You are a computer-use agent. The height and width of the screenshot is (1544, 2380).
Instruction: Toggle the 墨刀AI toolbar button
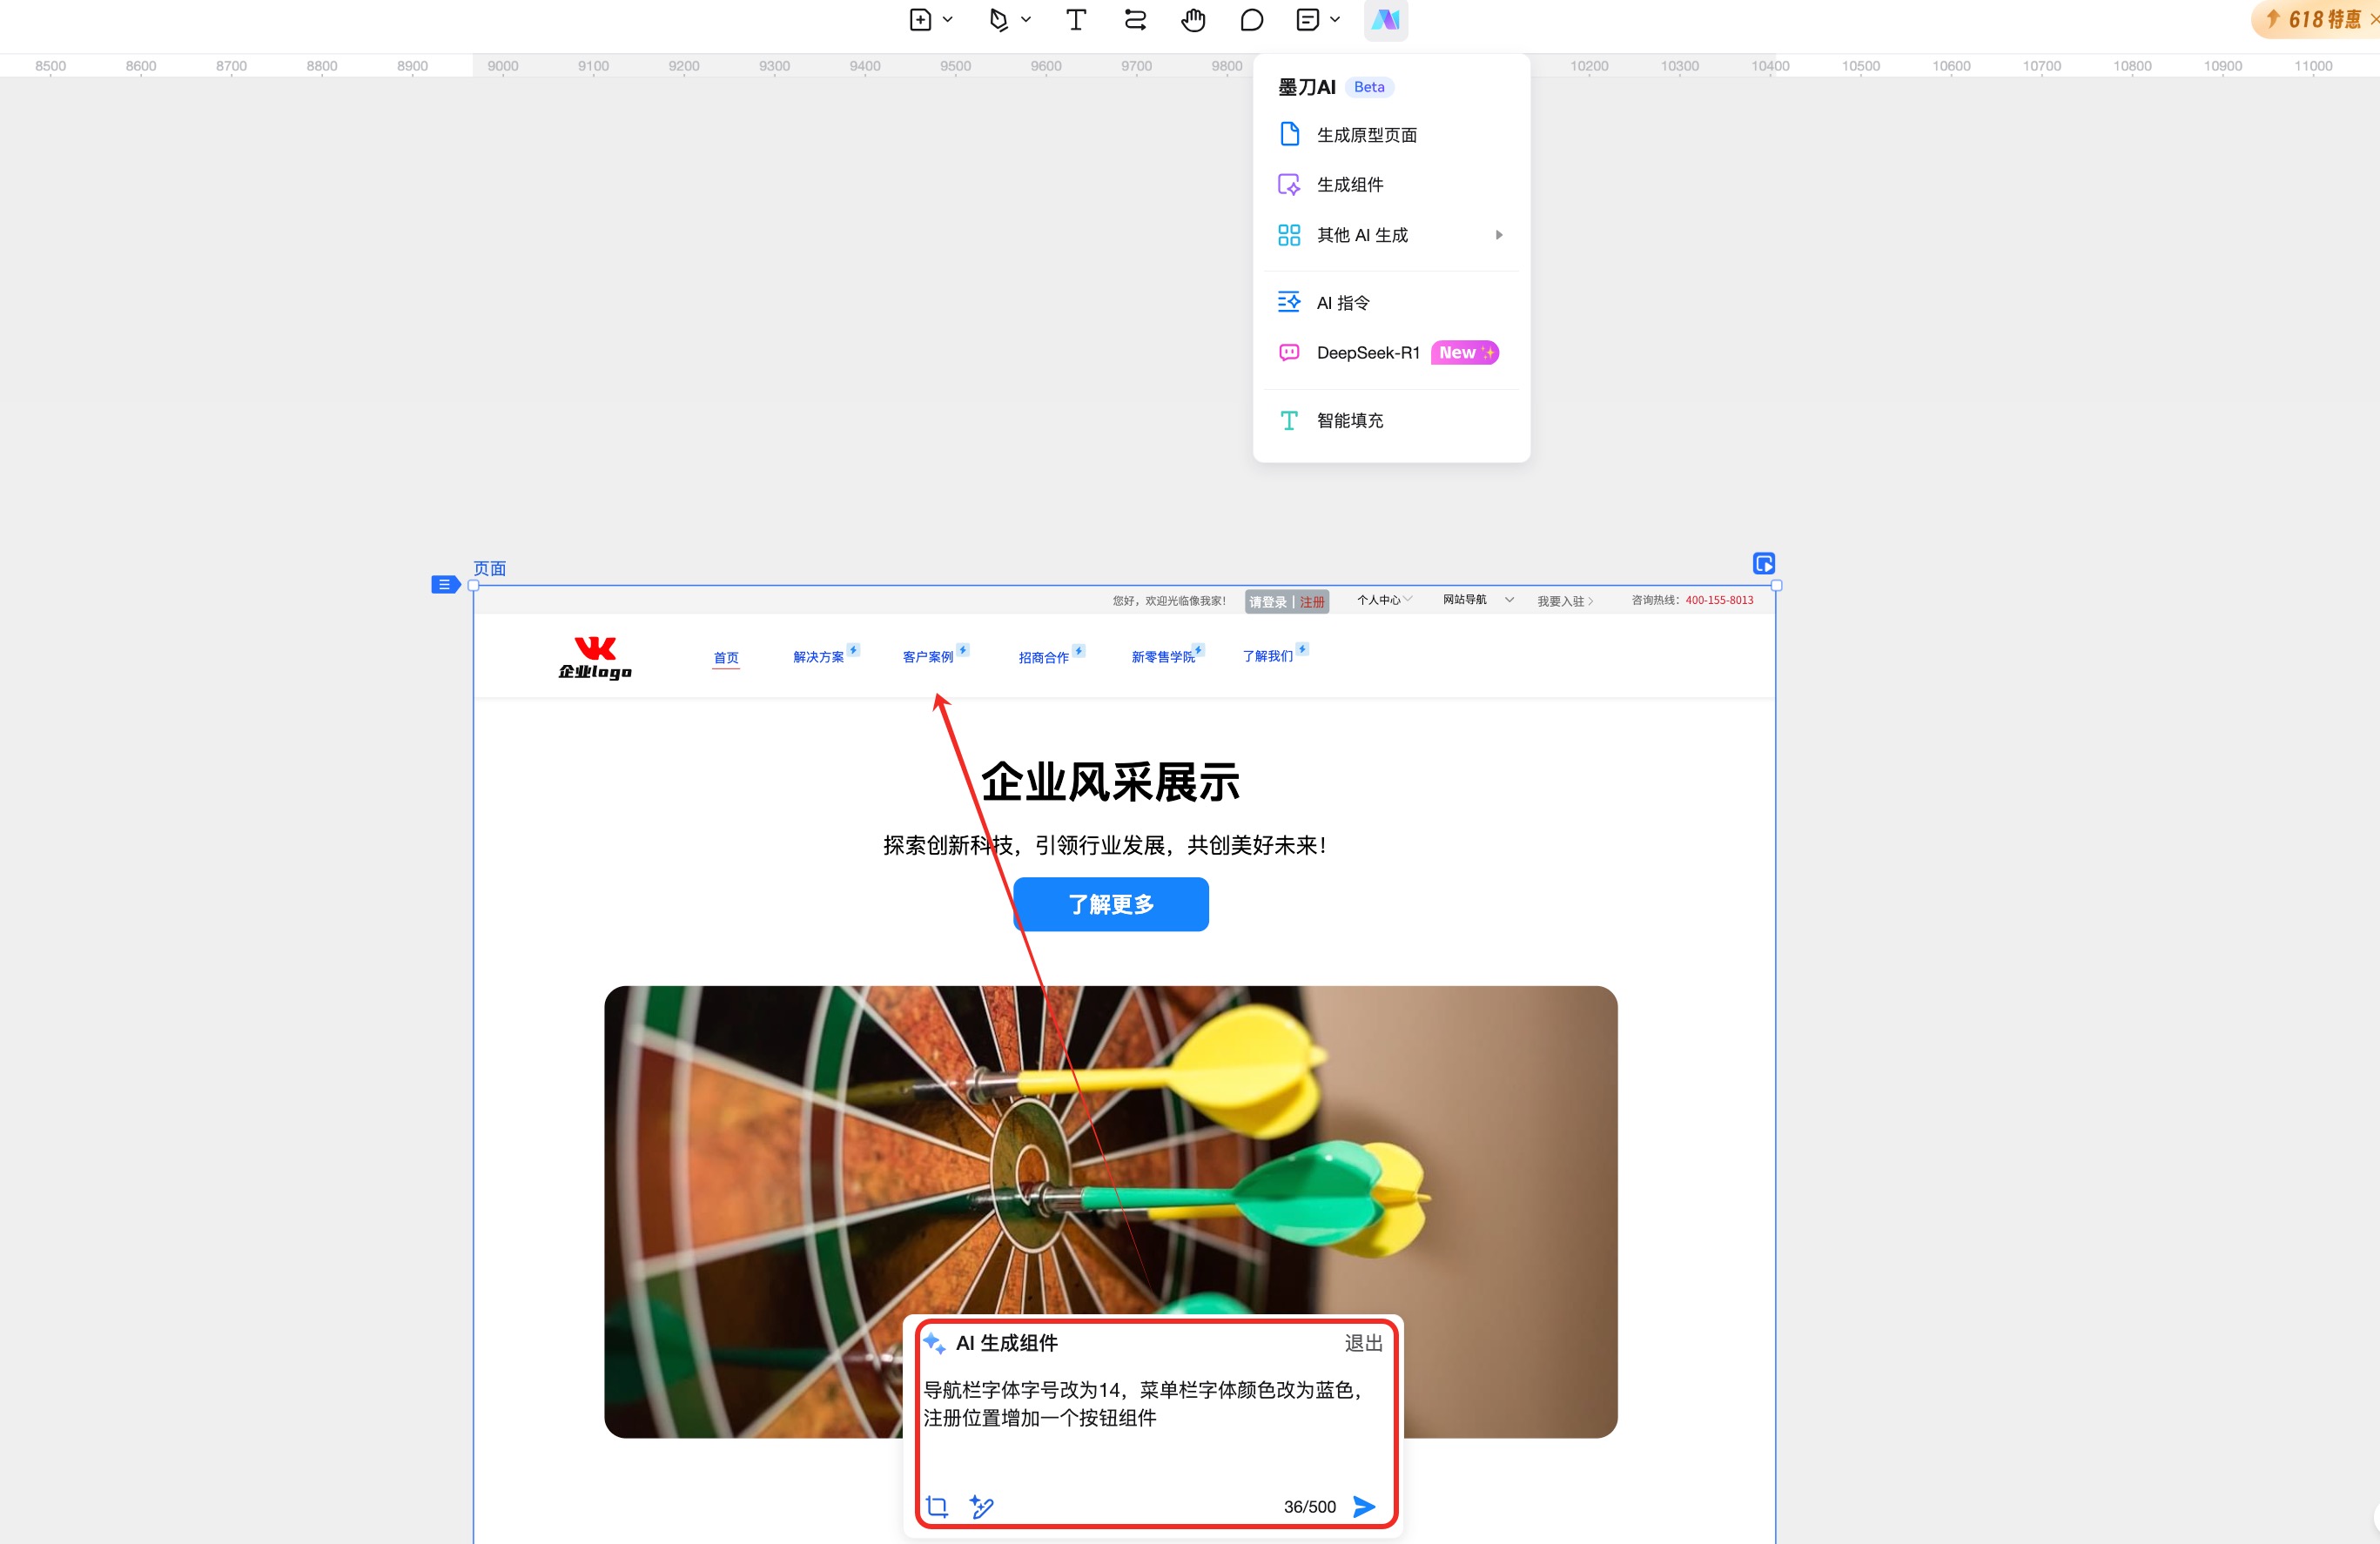click(1385, 20)
